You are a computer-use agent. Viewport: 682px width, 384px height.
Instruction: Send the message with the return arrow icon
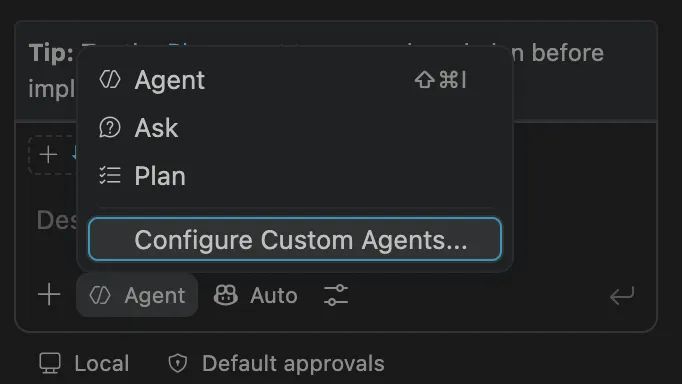tap(622, 296)
